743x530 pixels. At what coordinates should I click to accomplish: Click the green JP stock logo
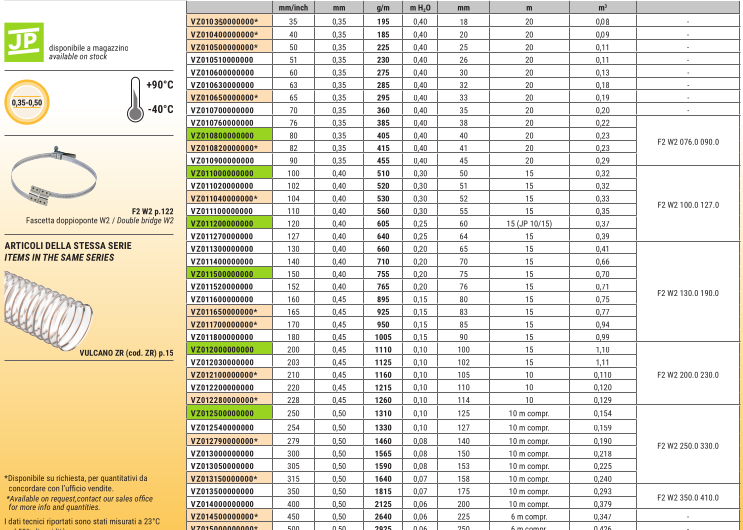[x=23, y=45]
